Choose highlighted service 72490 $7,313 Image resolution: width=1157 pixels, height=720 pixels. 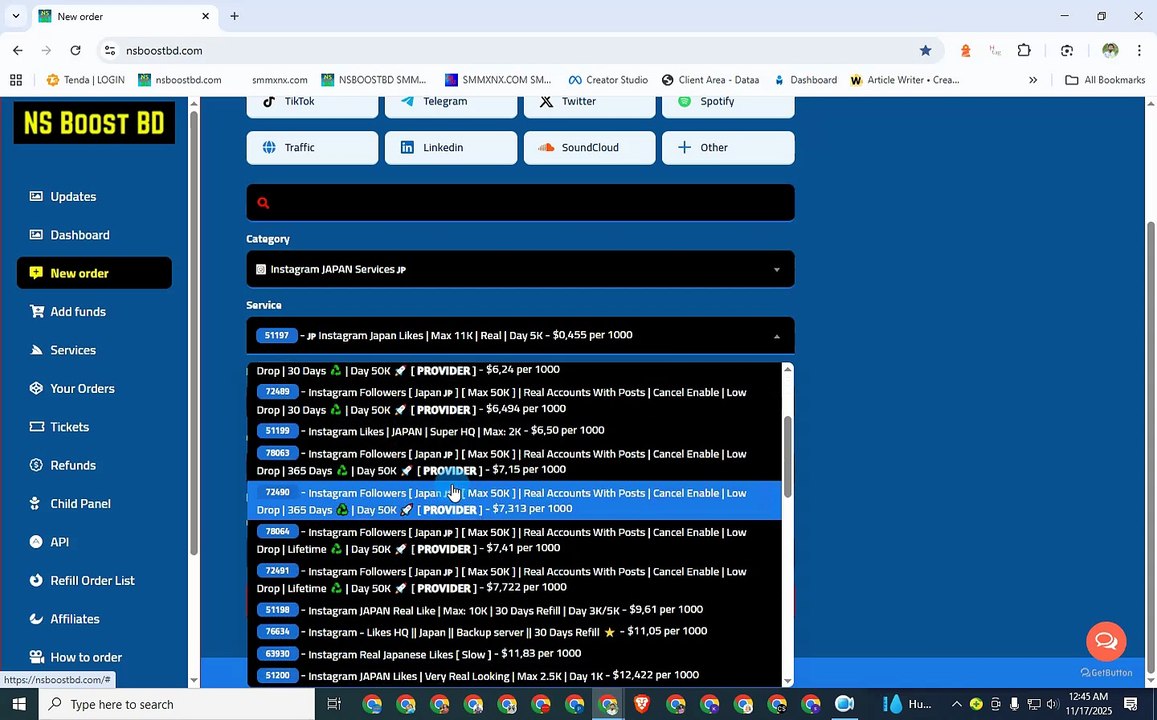tap(514, 500)
